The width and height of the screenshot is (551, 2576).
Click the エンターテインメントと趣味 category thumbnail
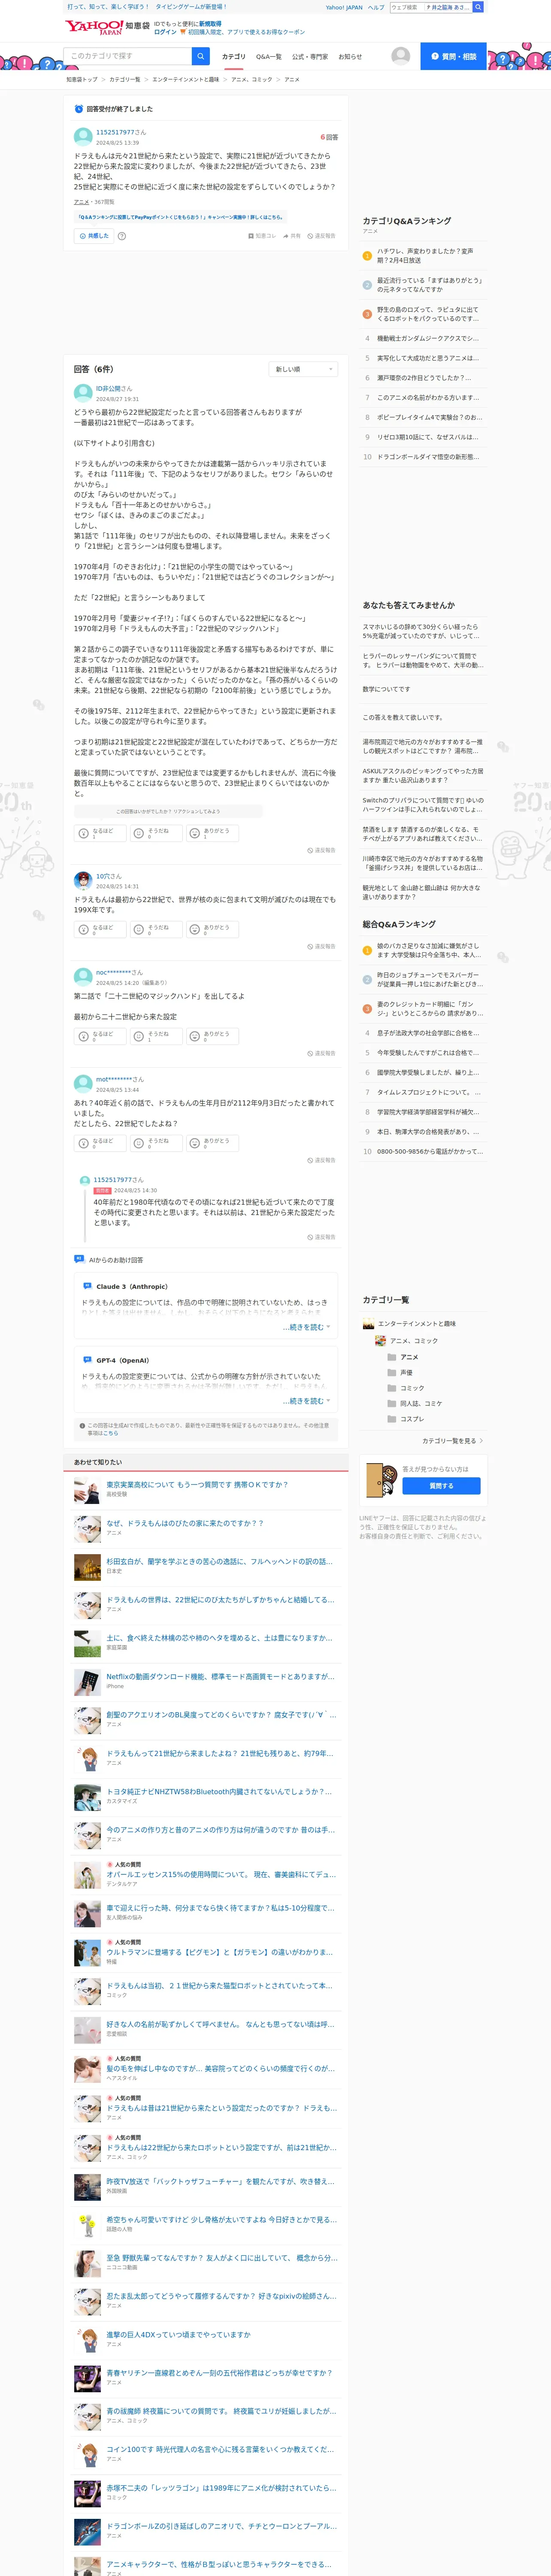pos(368,1324)
